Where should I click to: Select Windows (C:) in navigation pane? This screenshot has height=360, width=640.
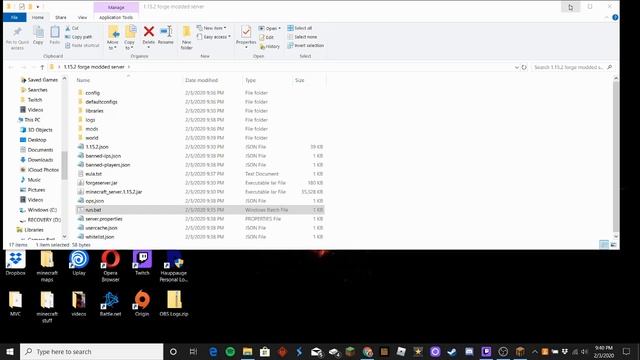pos(42,210)
